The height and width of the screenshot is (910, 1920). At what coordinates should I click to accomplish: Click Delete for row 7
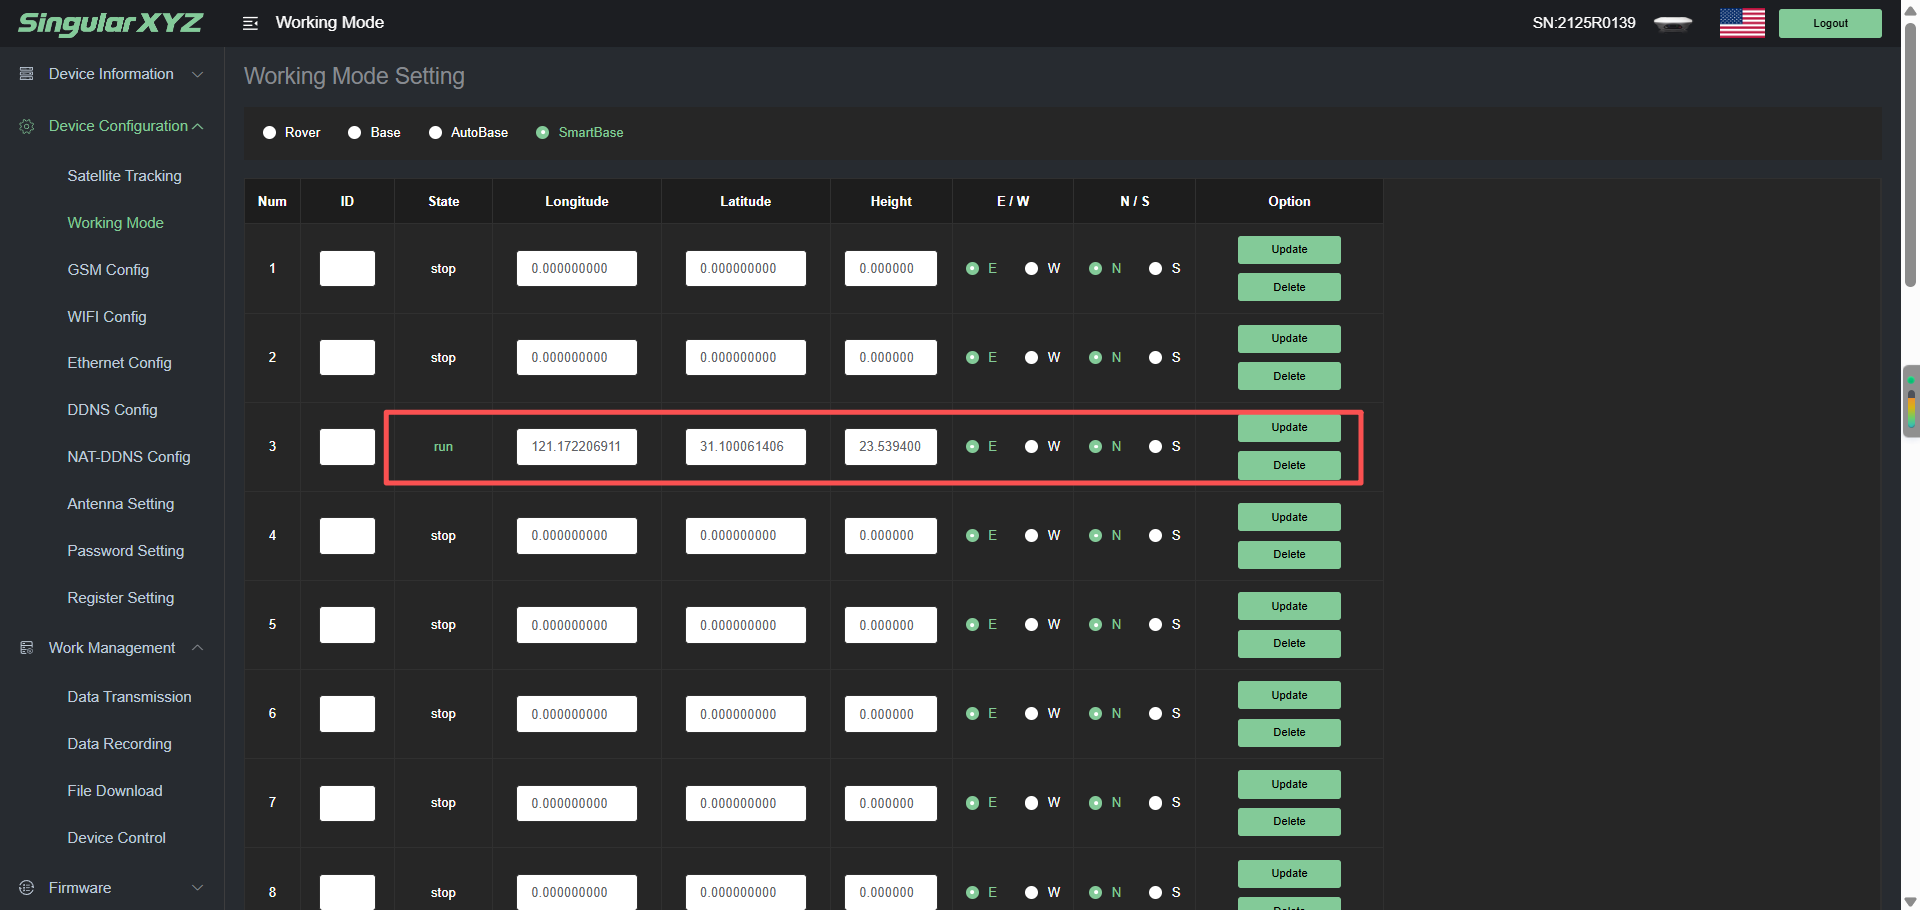(x=1289, y=822)
